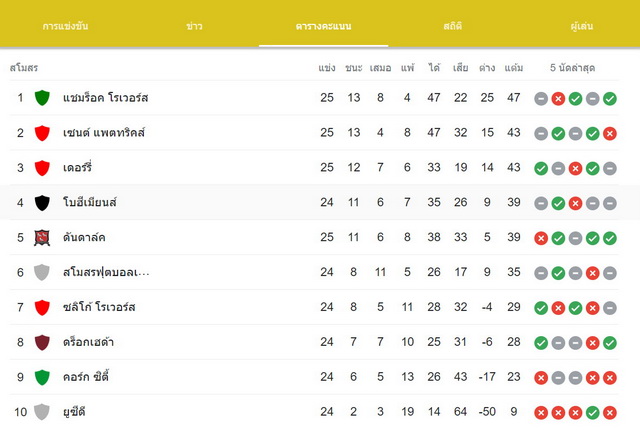Viewport: 640px width, 437px height.
Task: Click the green Cork City shield crest
Action: point(42,377)
